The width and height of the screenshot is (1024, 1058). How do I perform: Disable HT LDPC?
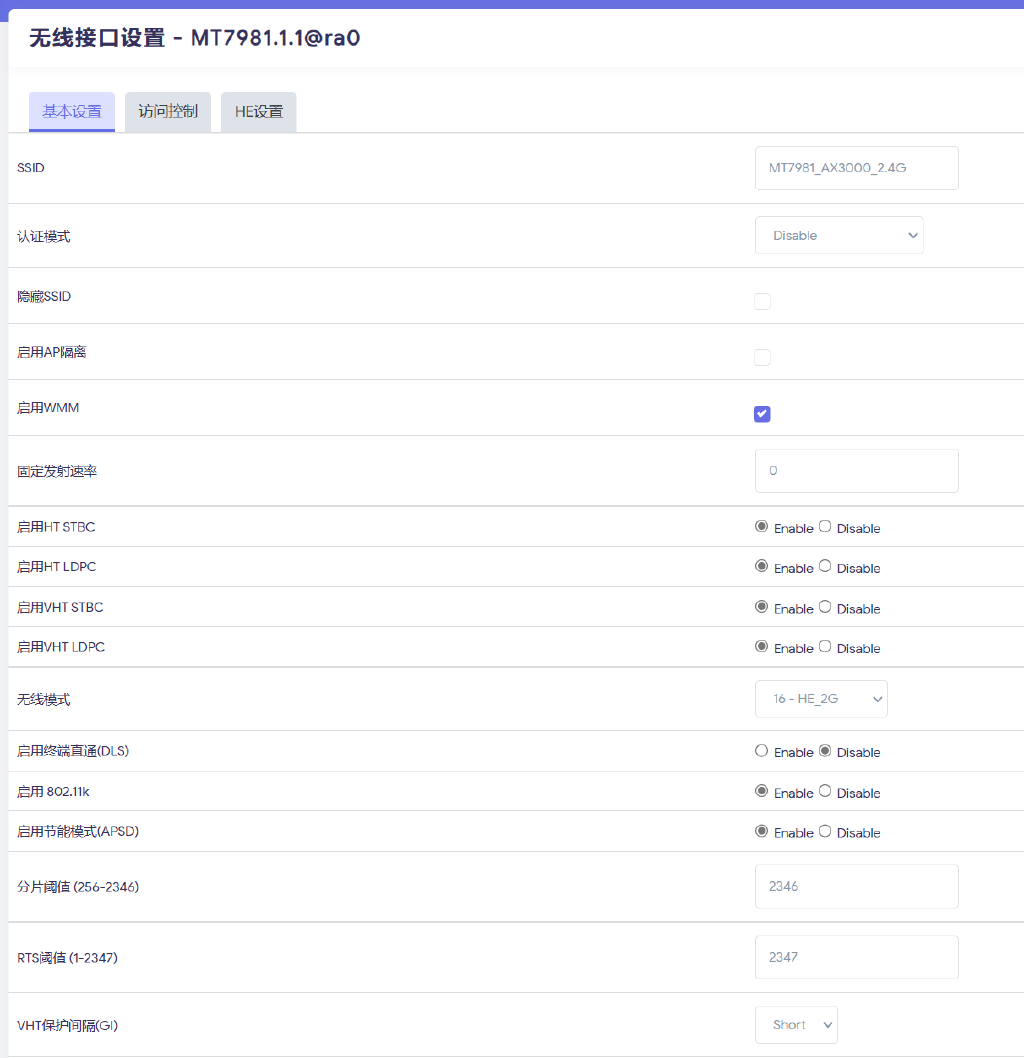[x=825, y=567]
